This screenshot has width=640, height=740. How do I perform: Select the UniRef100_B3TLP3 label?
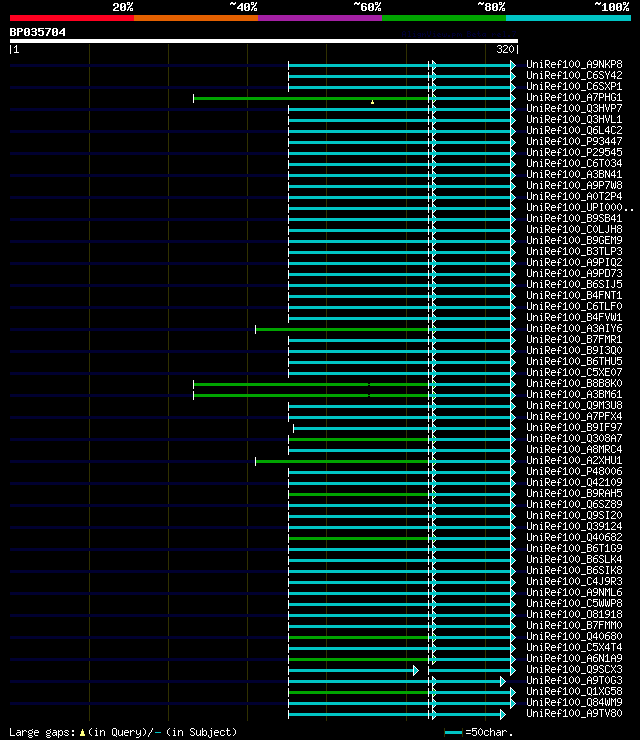574,251
